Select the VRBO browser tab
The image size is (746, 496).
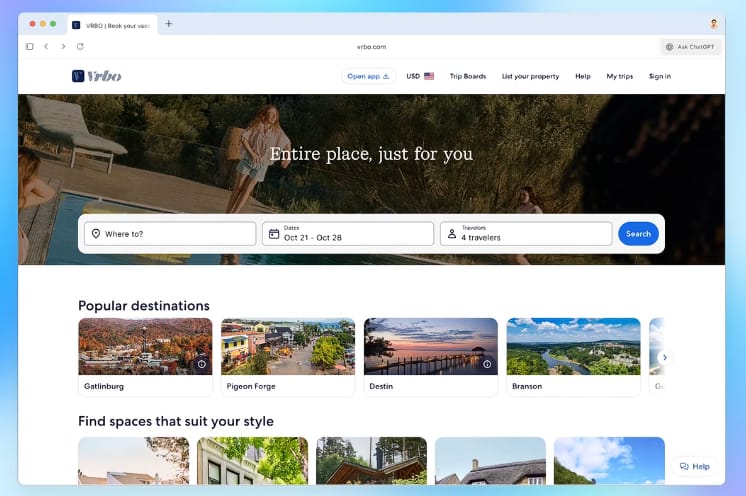[113, 25]
